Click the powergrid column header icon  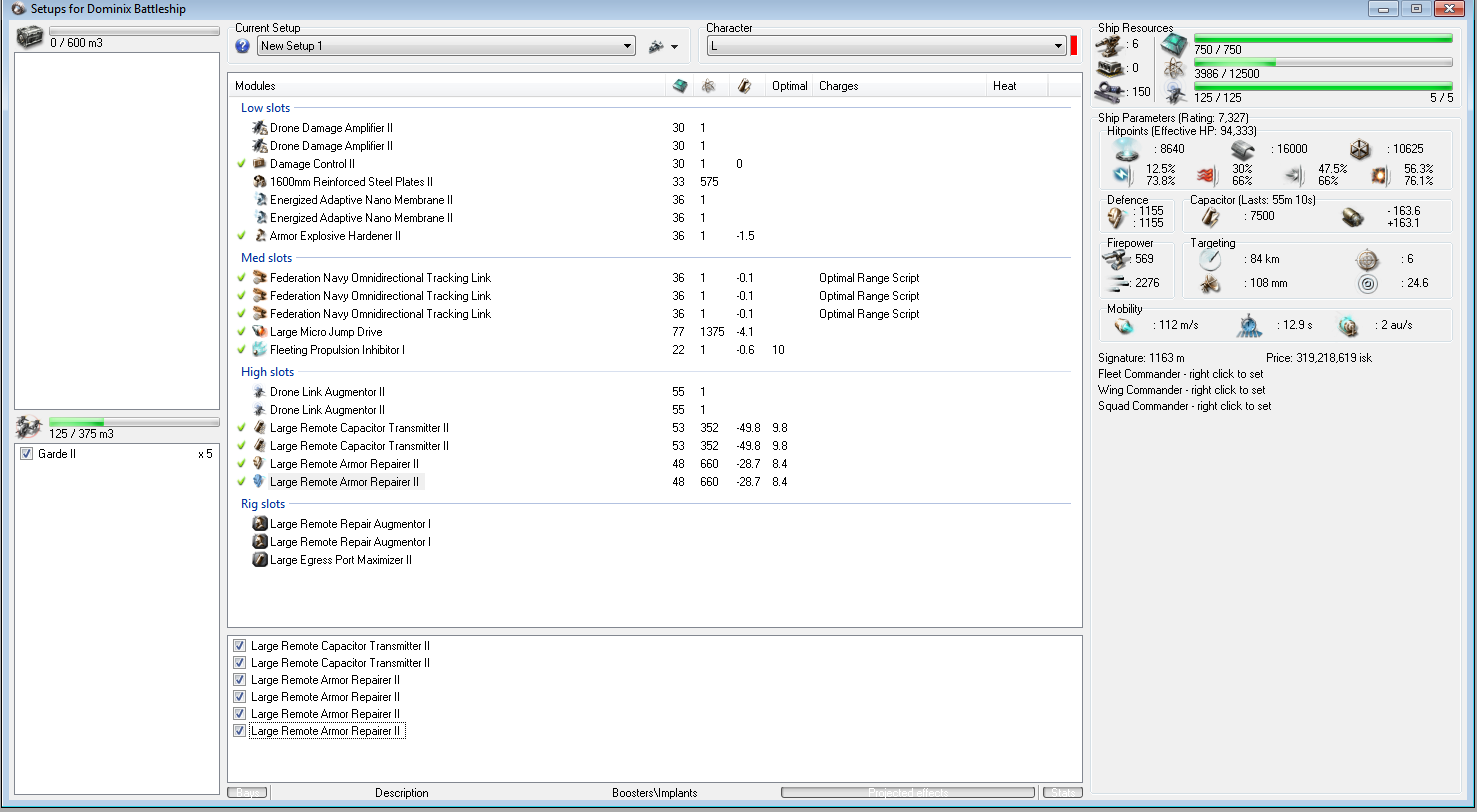(708, 86)
